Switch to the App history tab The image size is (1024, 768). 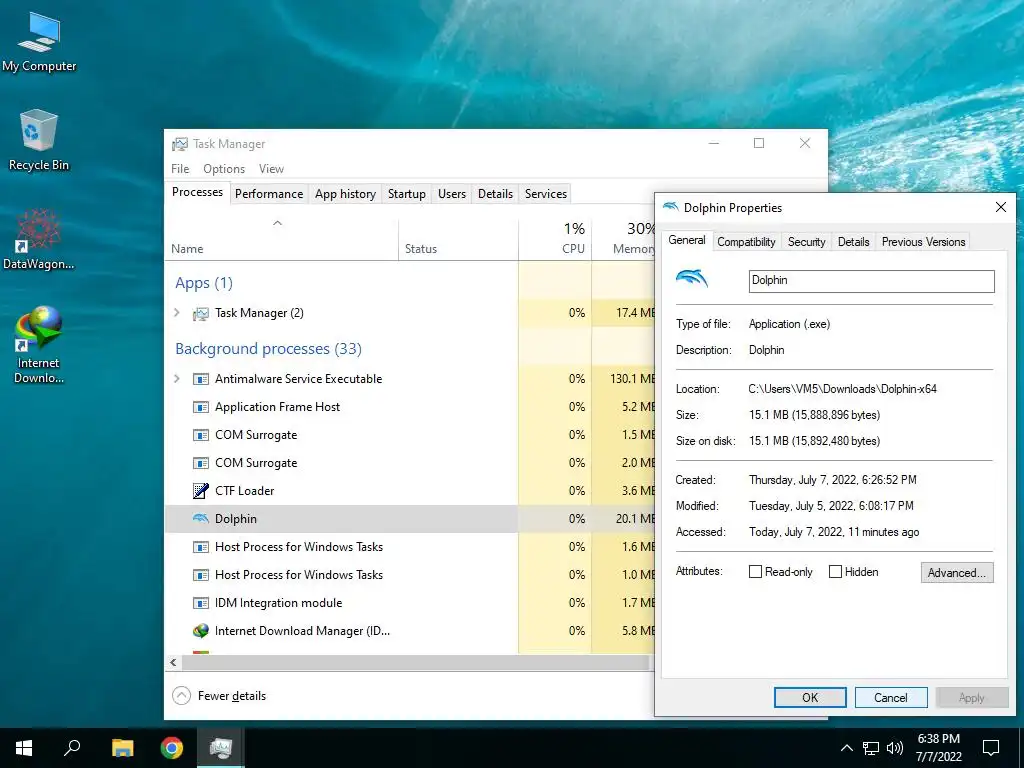[x=345, y=194]
